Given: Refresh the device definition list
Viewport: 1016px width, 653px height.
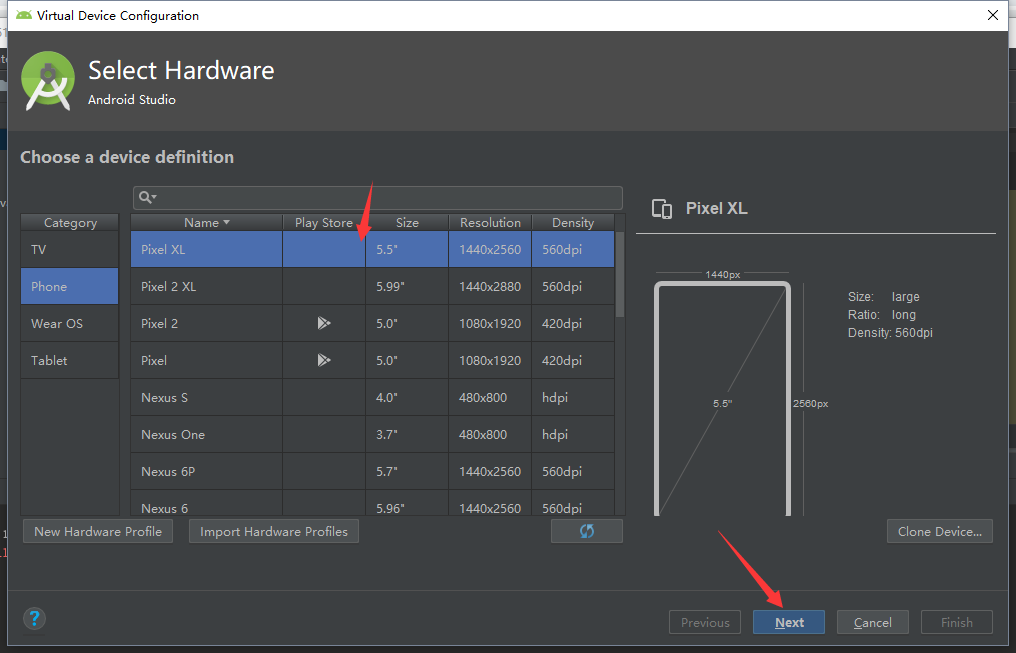Looking at the screenshot, I should (x=586, y=530).
